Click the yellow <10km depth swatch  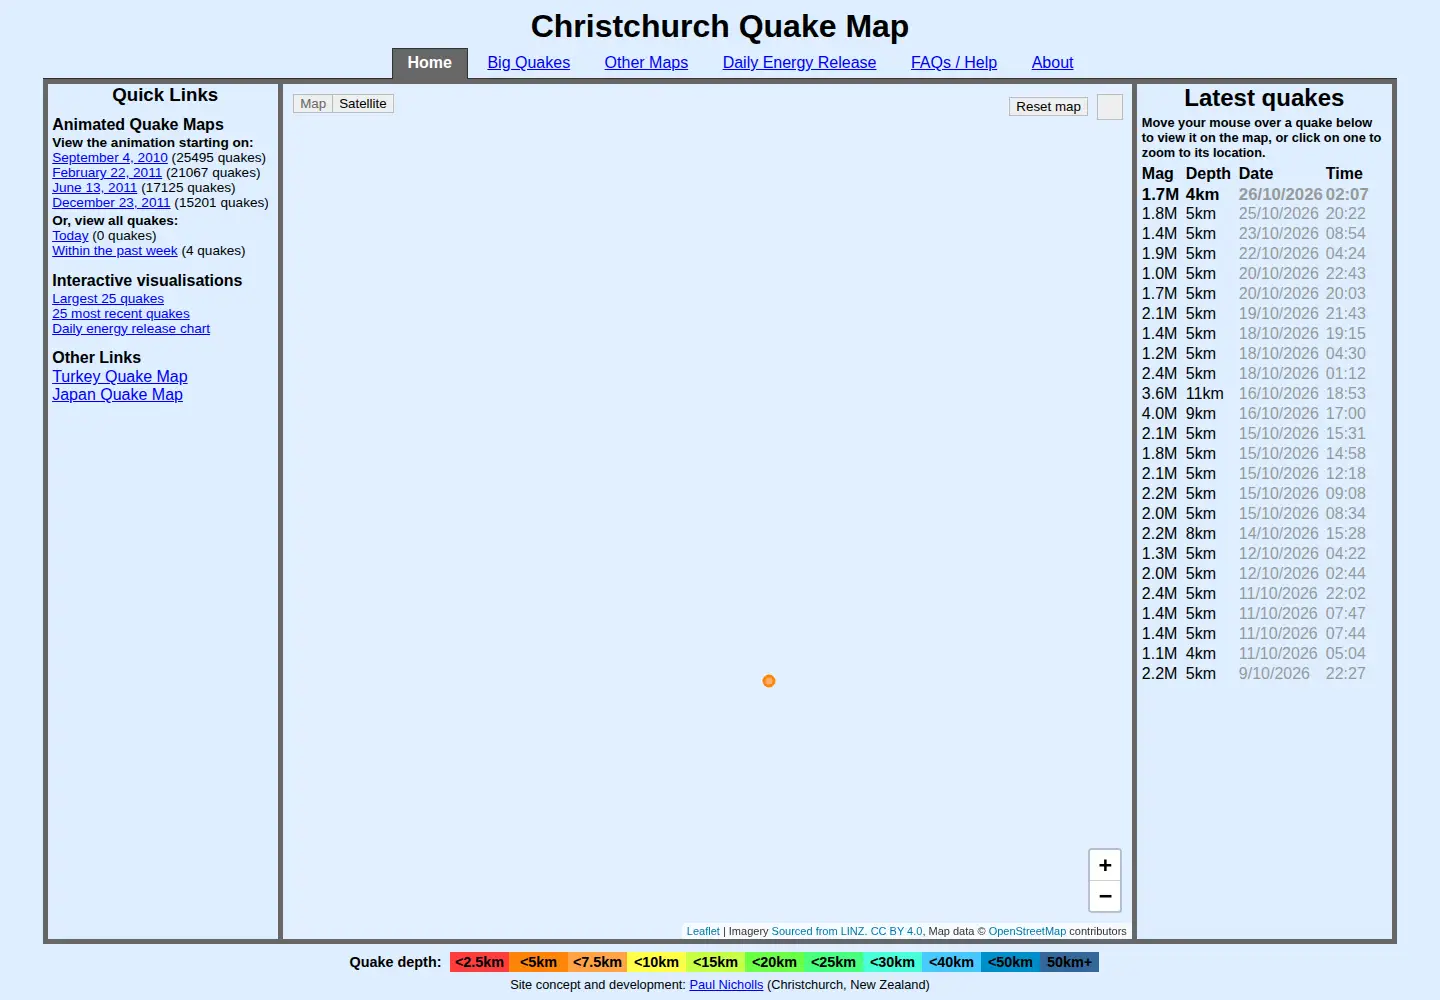click(657, 962)
